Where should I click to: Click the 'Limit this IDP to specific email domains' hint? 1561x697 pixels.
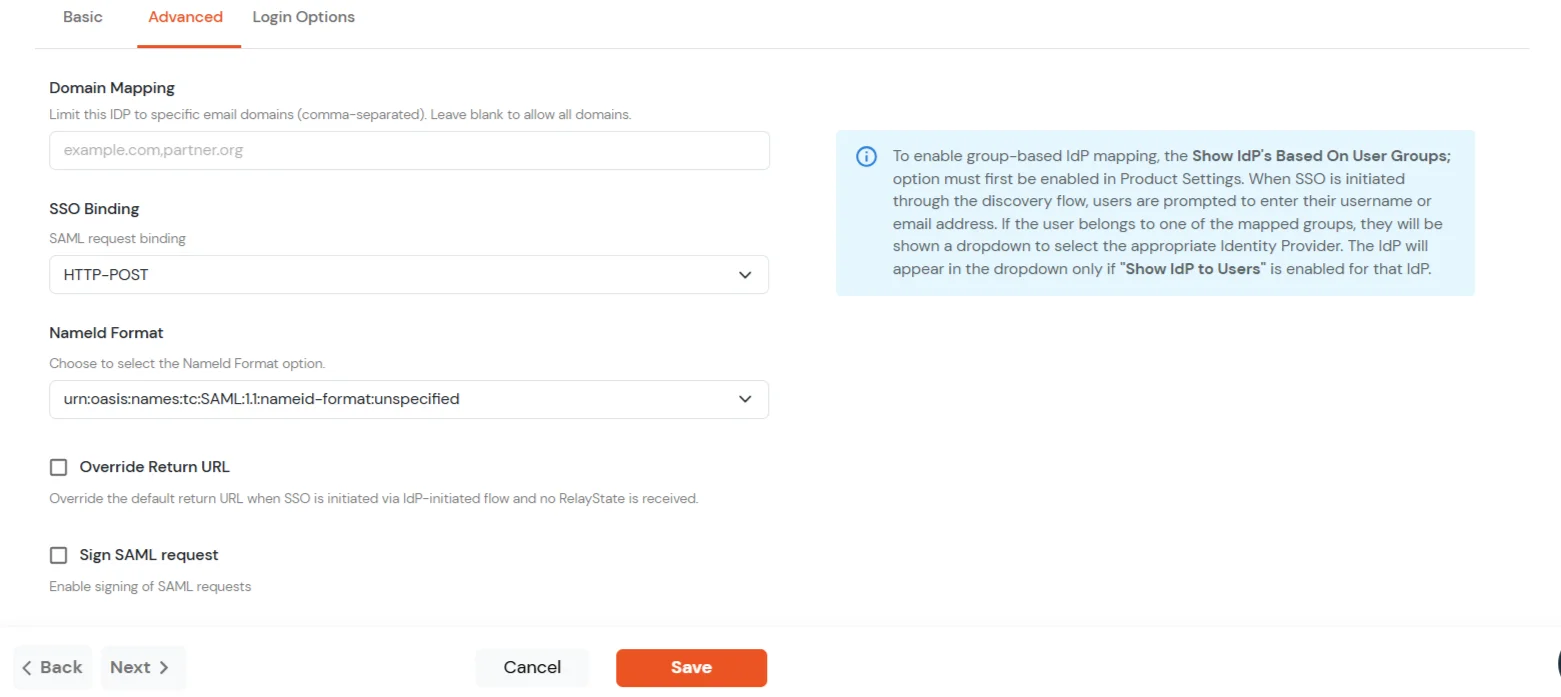coord(340,114)
